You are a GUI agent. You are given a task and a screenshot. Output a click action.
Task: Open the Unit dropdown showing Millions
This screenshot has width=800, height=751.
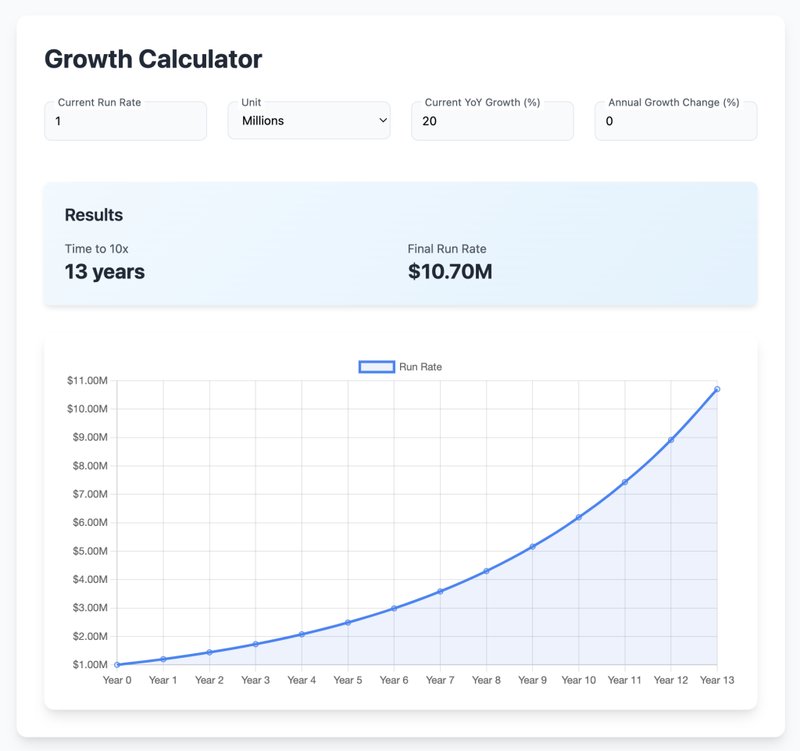pyautogui.click(x=308, y=121)
